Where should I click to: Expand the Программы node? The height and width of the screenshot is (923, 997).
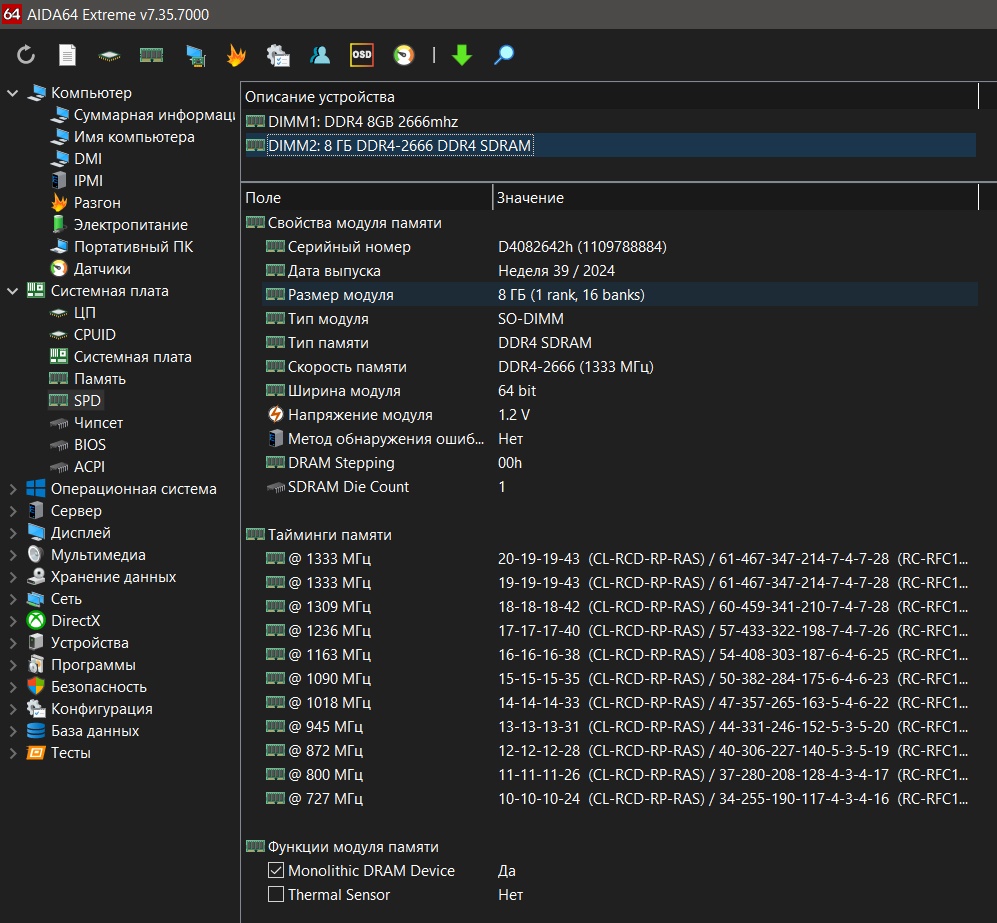[x=12, y=665]
